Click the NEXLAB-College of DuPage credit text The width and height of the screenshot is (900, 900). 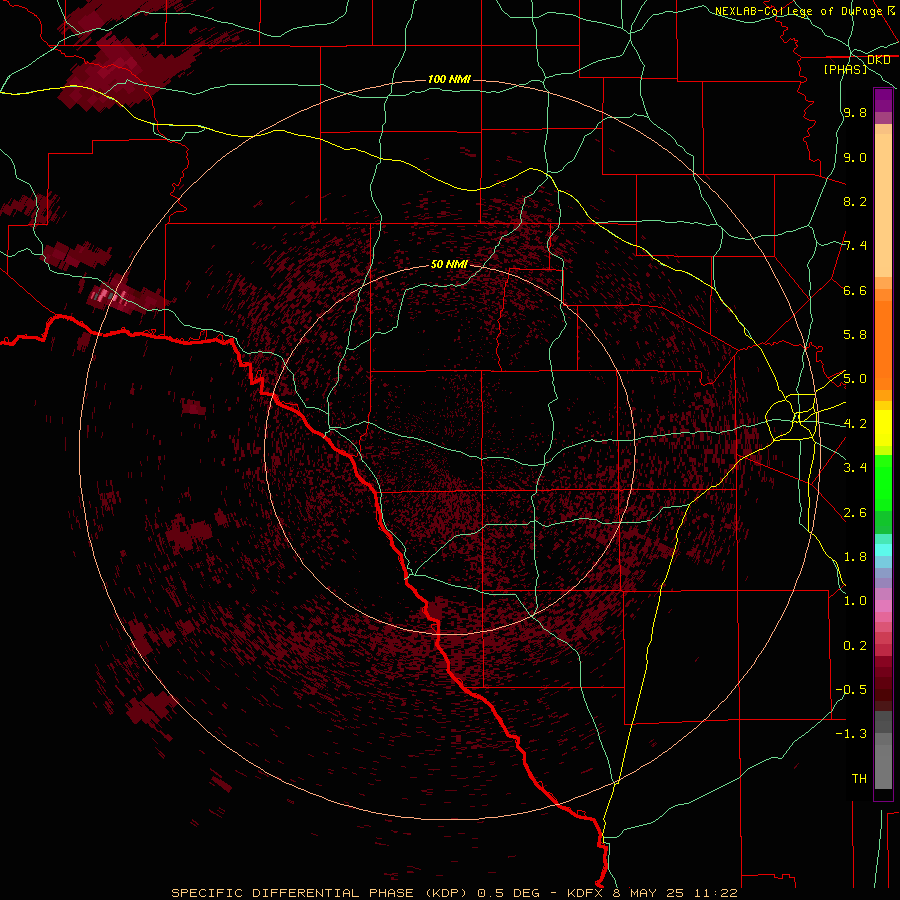click(798, 11)
